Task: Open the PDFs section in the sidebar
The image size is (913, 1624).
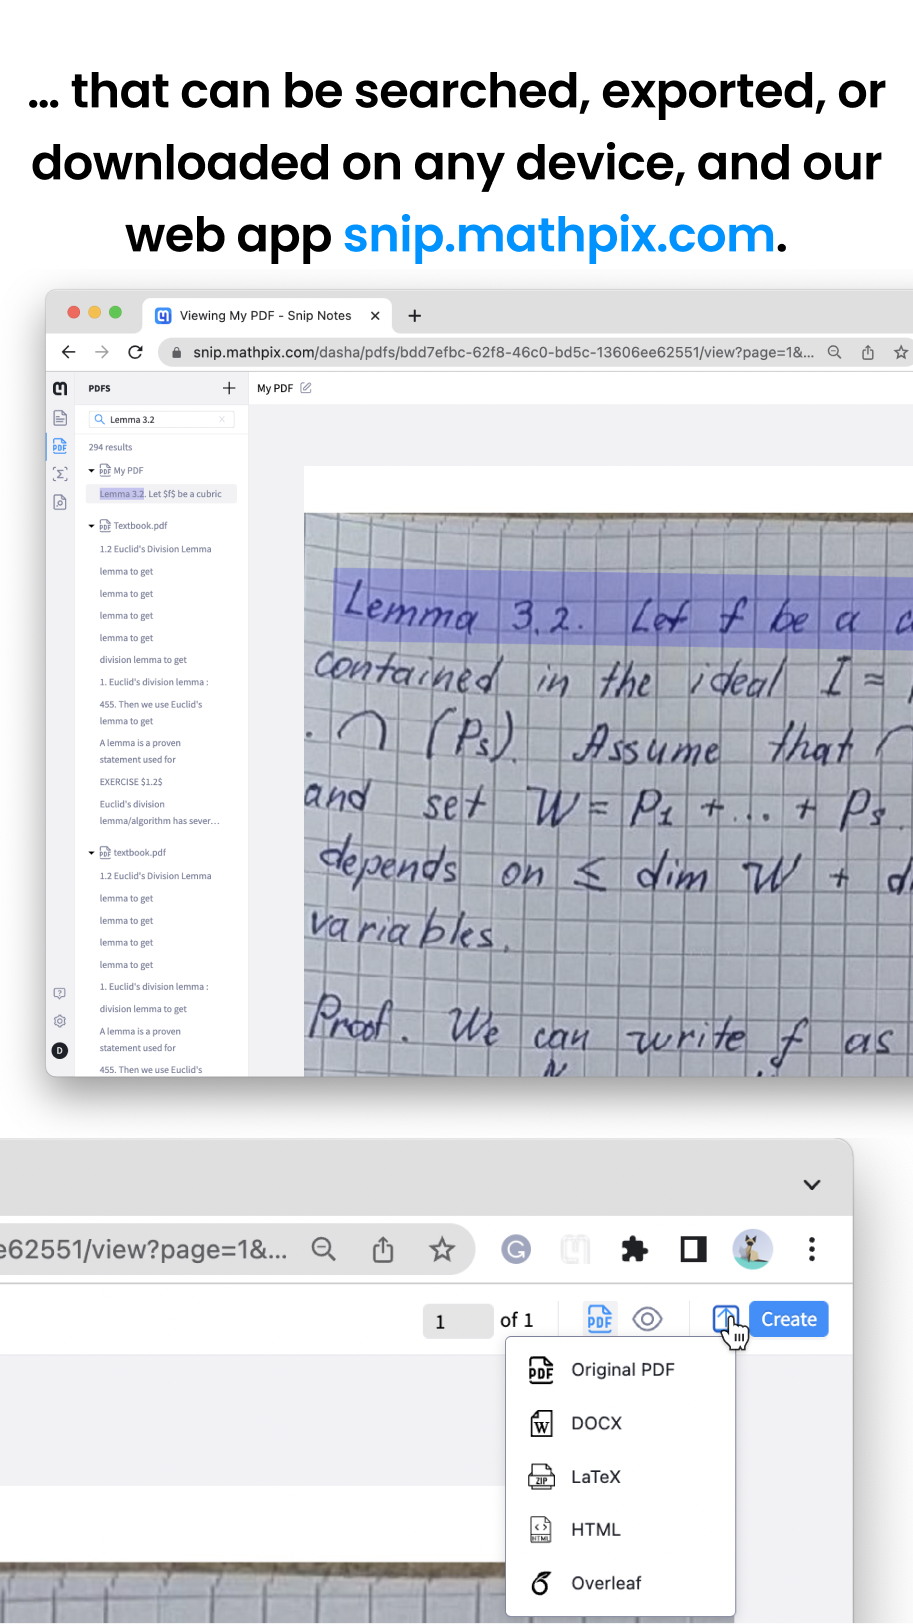Action: [x=60, y=445]
